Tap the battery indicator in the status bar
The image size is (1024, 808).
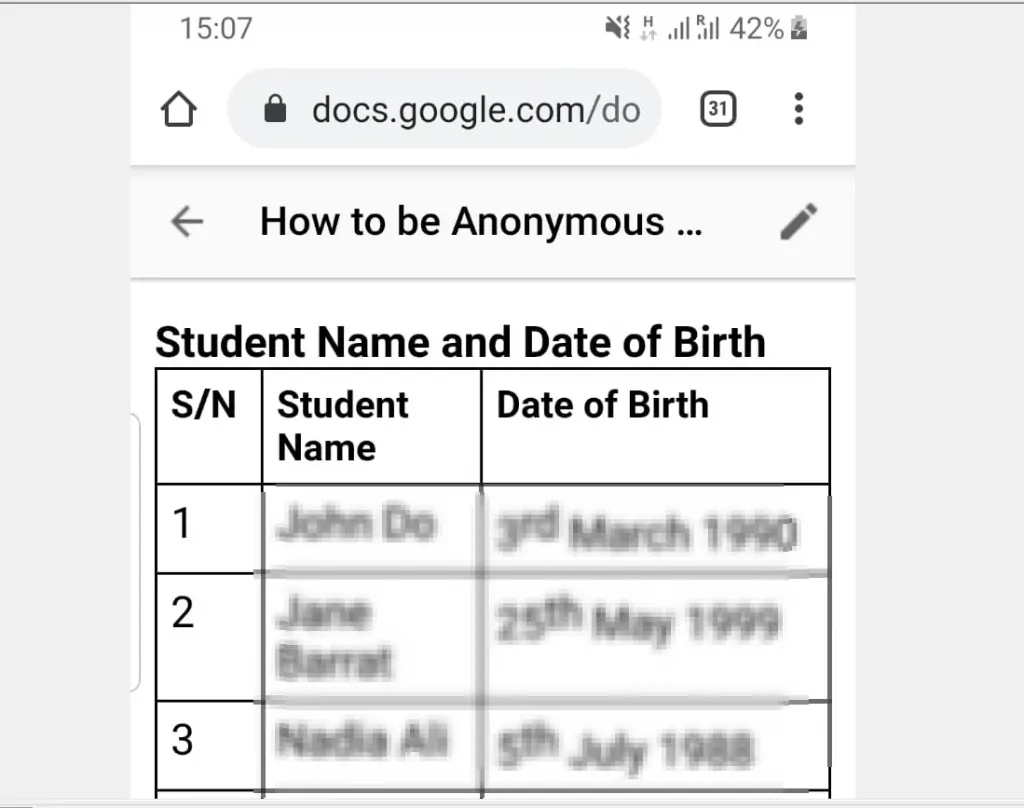click(x=797, y=29)
